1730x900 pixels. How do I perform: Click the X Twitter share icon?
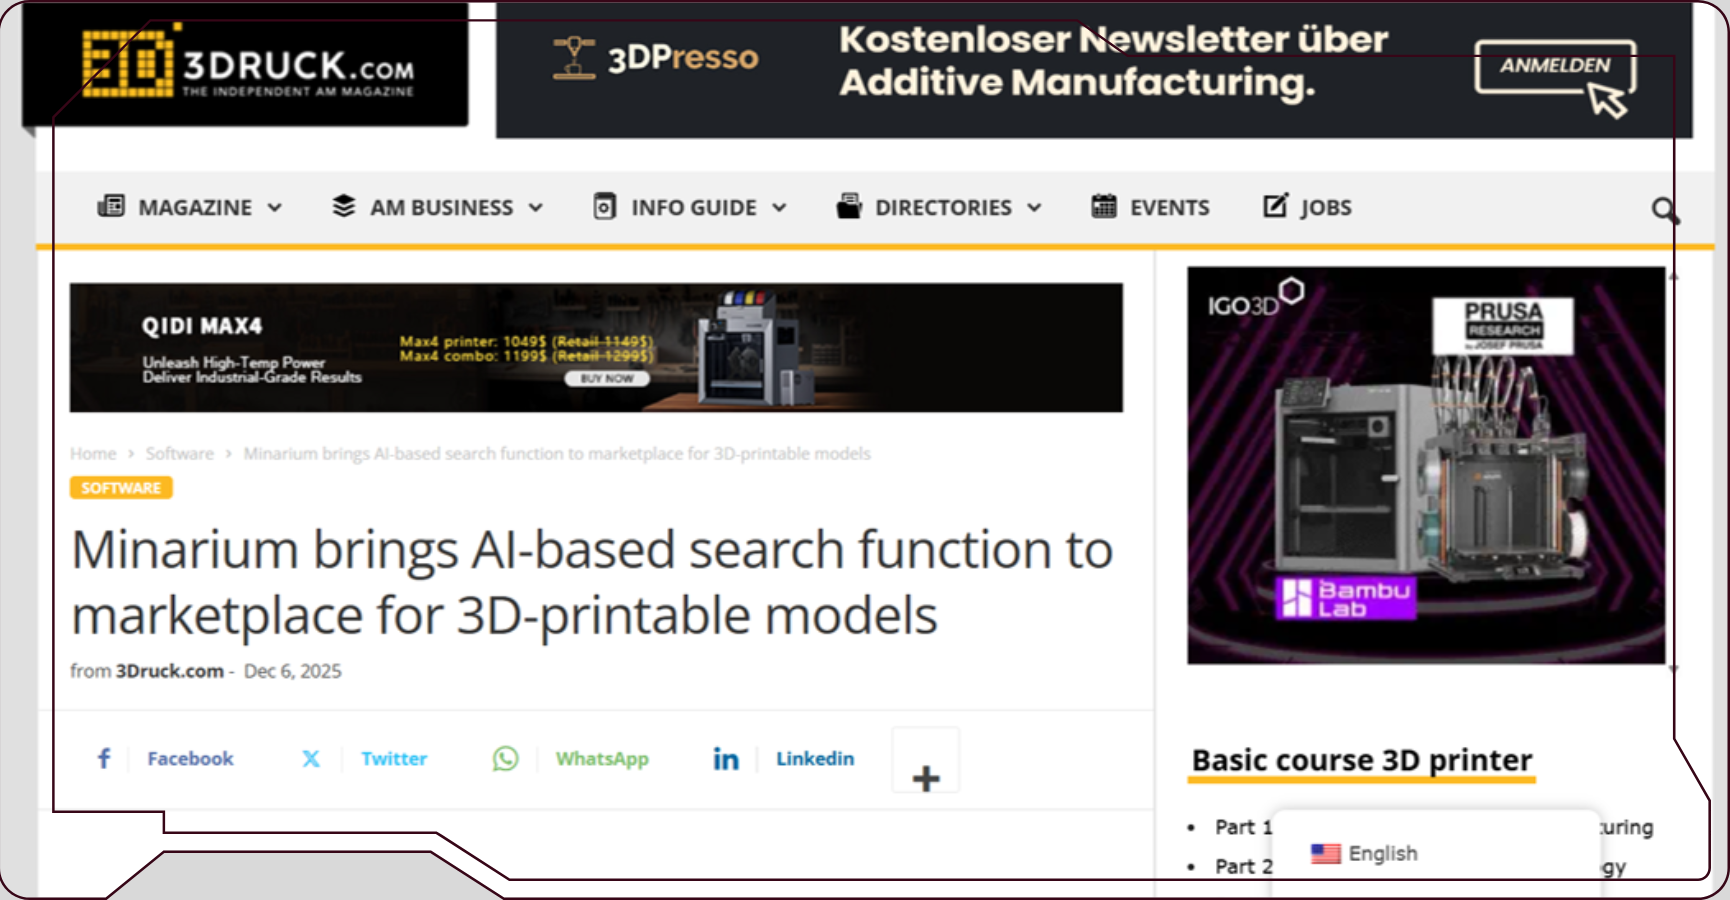pyautogui.click(x=311, y=759)
